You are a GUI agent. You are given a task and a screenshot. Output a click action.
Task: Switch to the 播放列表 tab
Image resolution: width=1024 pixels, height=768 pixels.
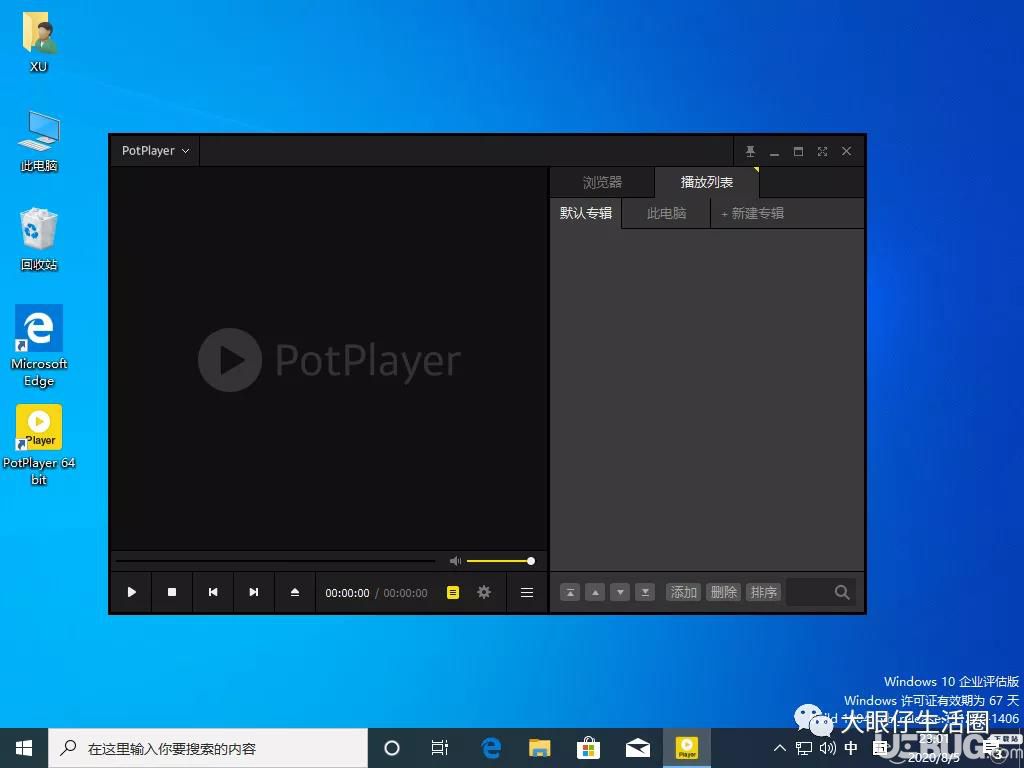707,182
